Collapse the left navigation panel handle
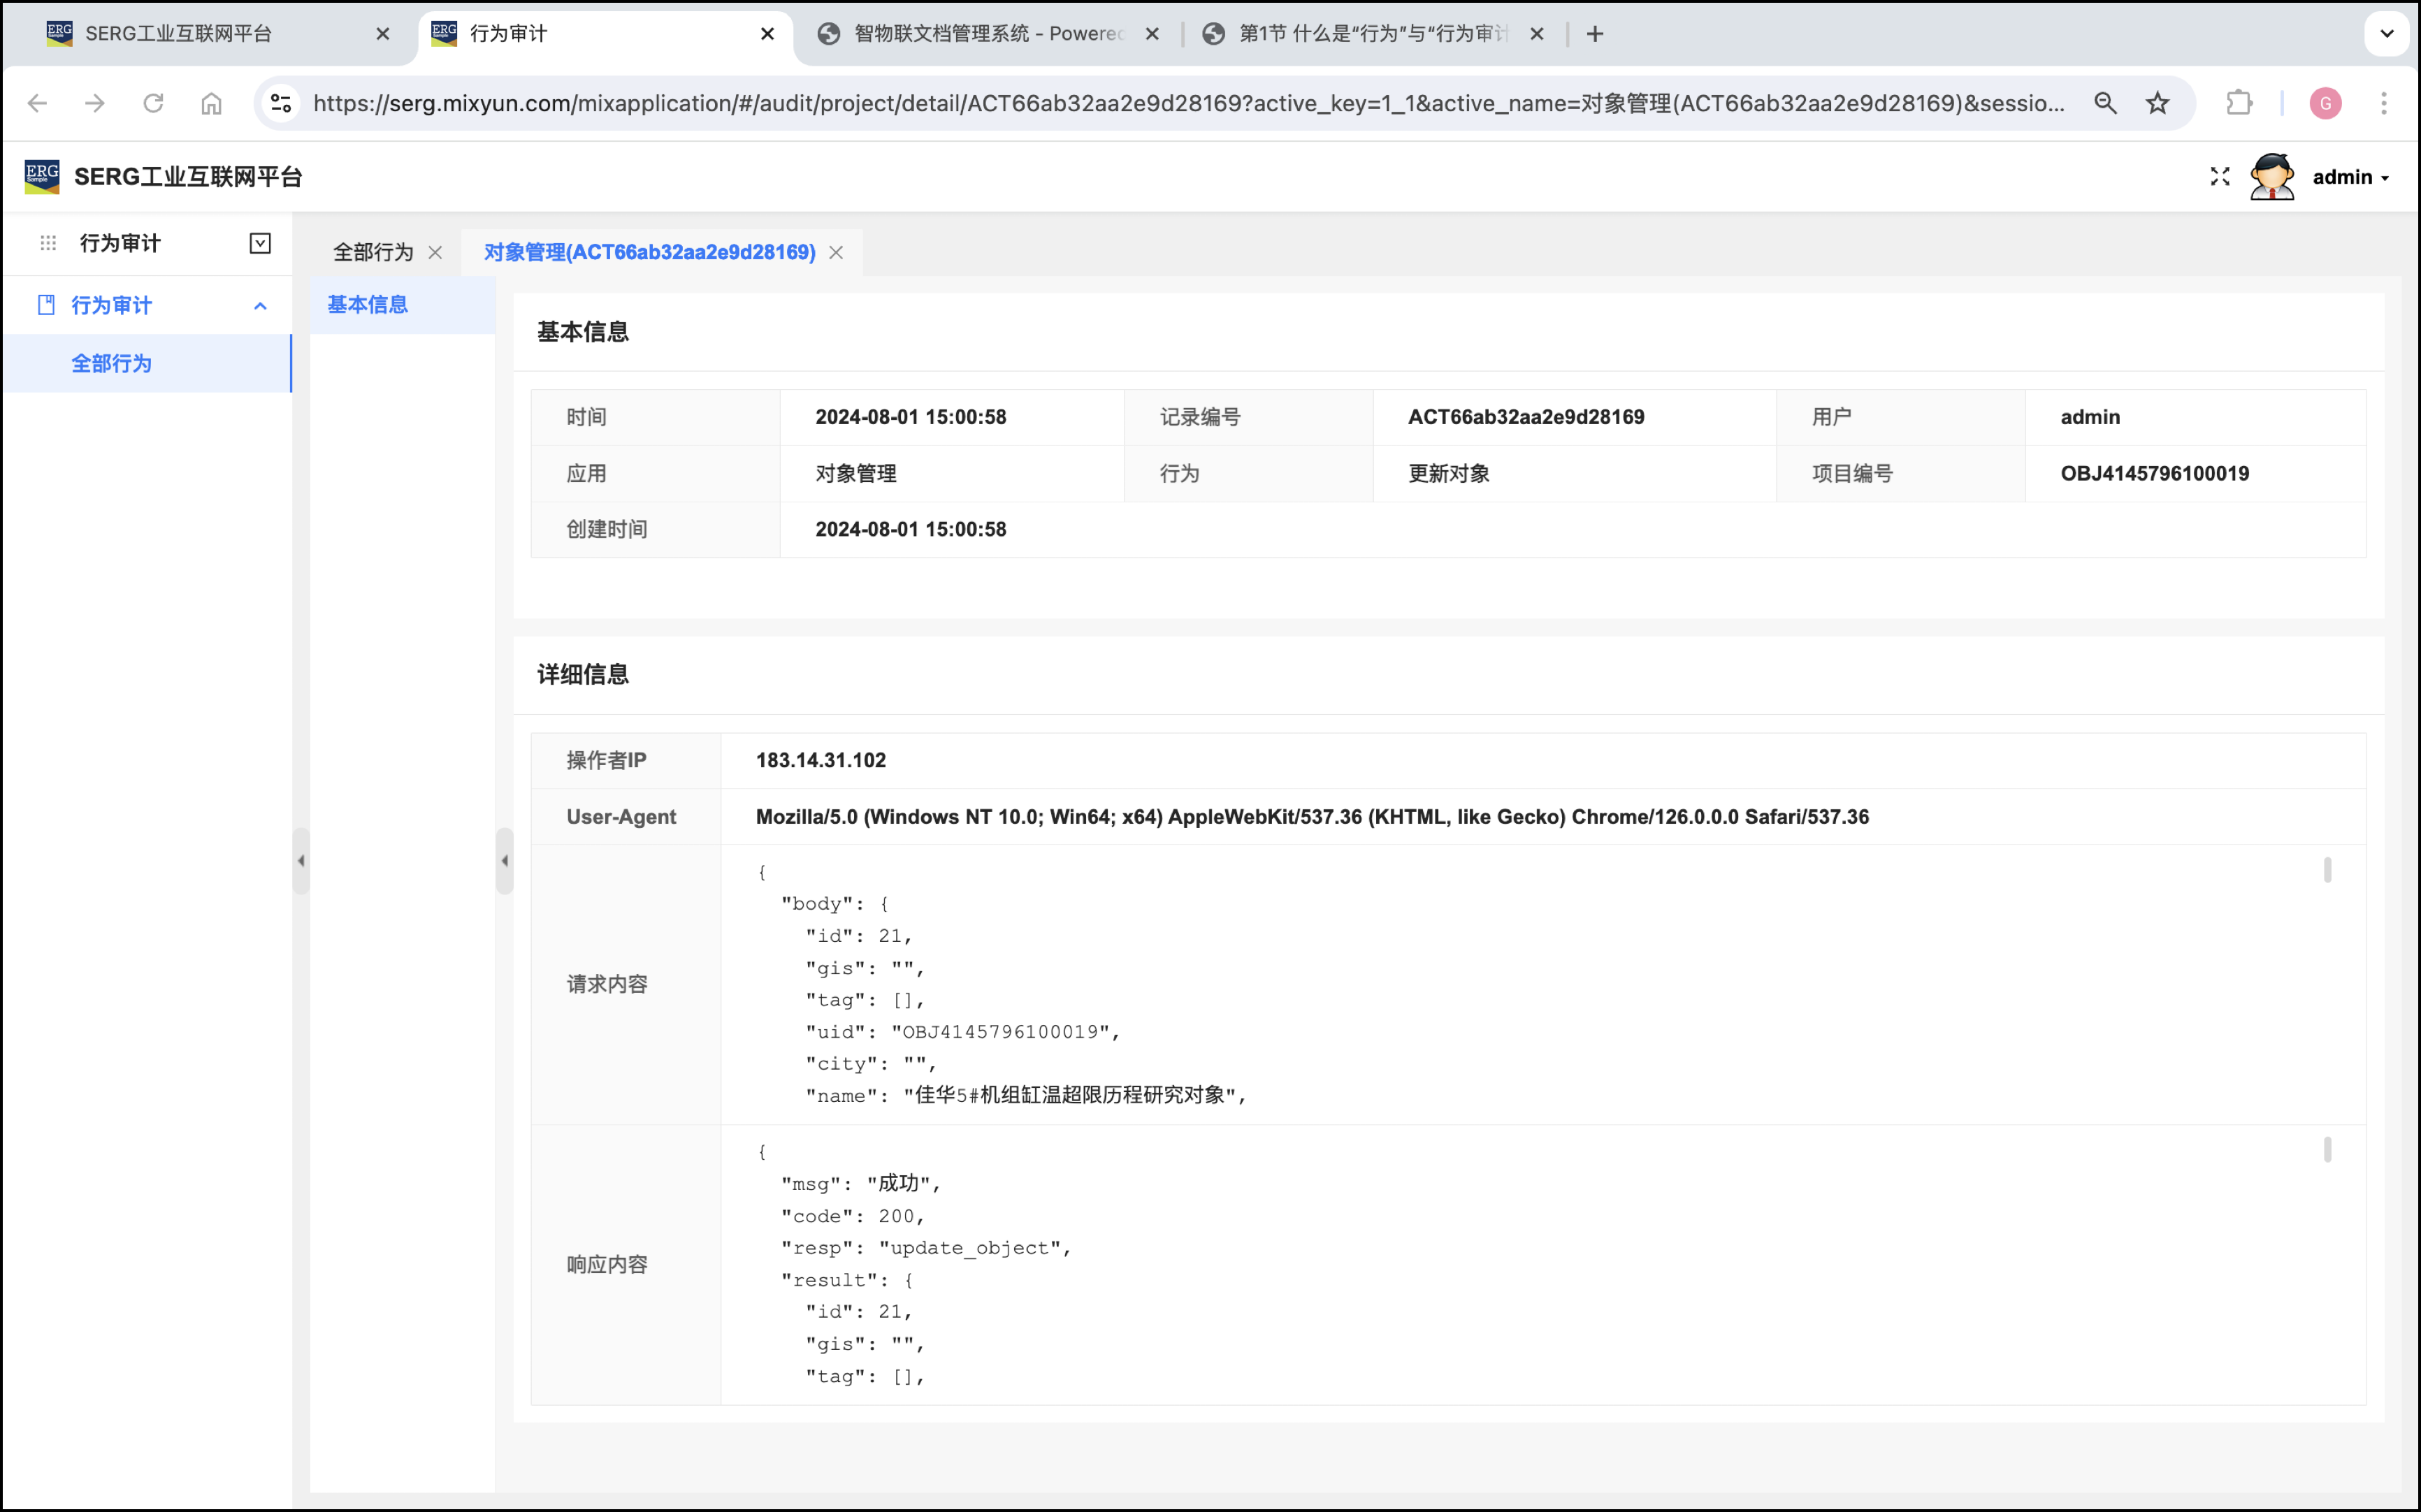This screenshot has height=1512, width=2421. click(301, 860)
